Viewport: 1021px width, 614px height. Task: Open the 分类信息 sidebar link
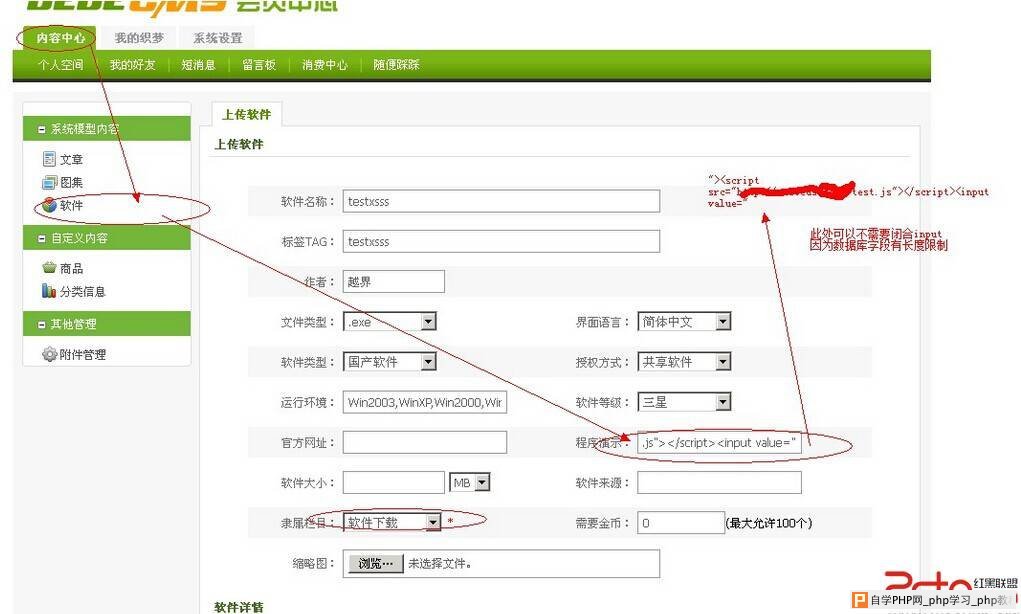tap(83, 292)
